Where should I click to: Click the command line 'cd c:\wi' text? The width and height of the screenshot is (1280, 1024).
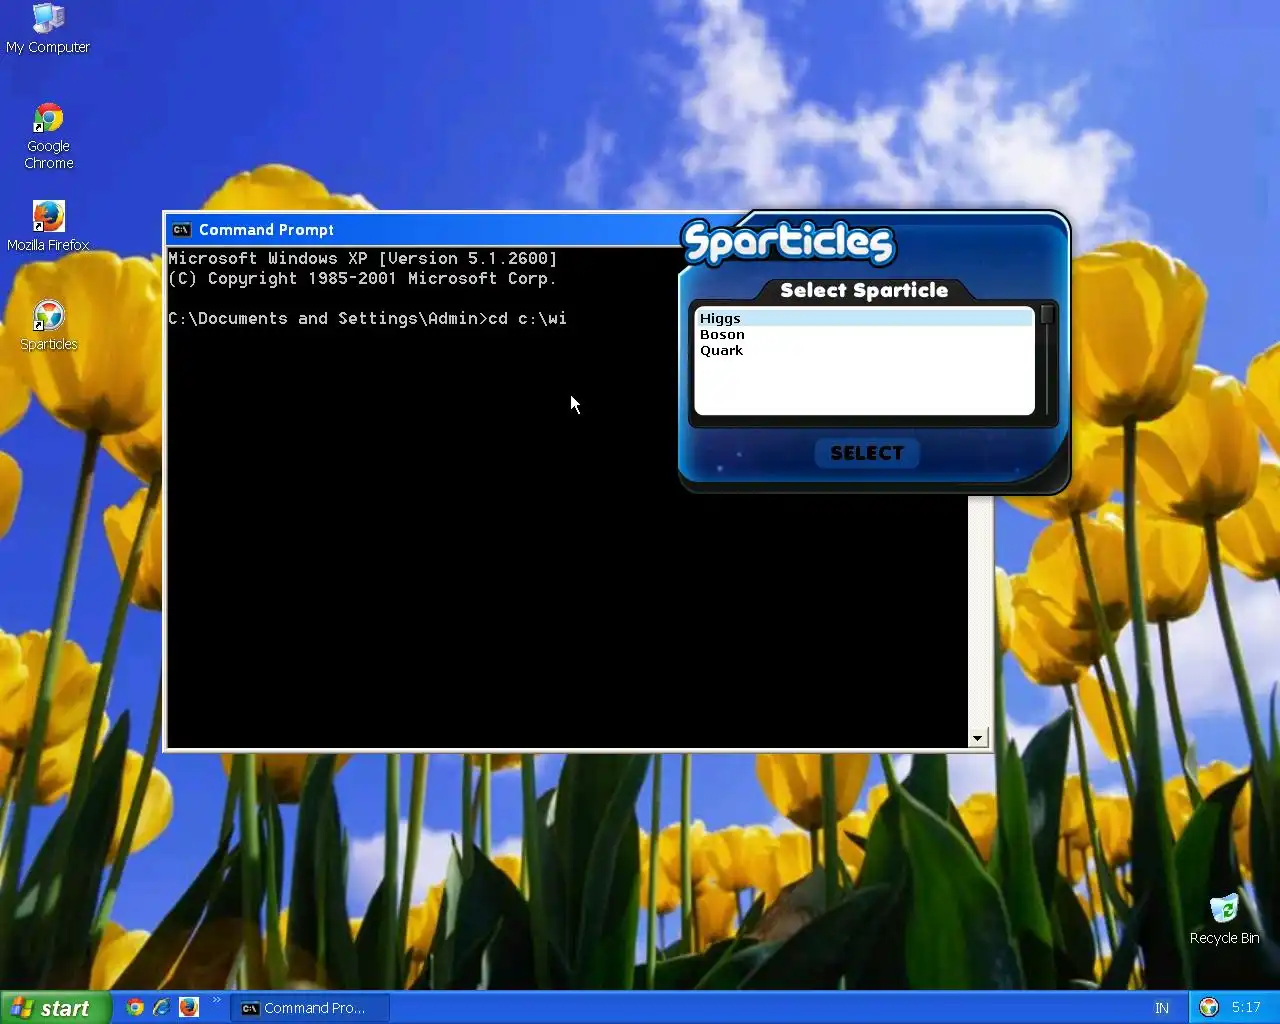(x=527, y=318)
